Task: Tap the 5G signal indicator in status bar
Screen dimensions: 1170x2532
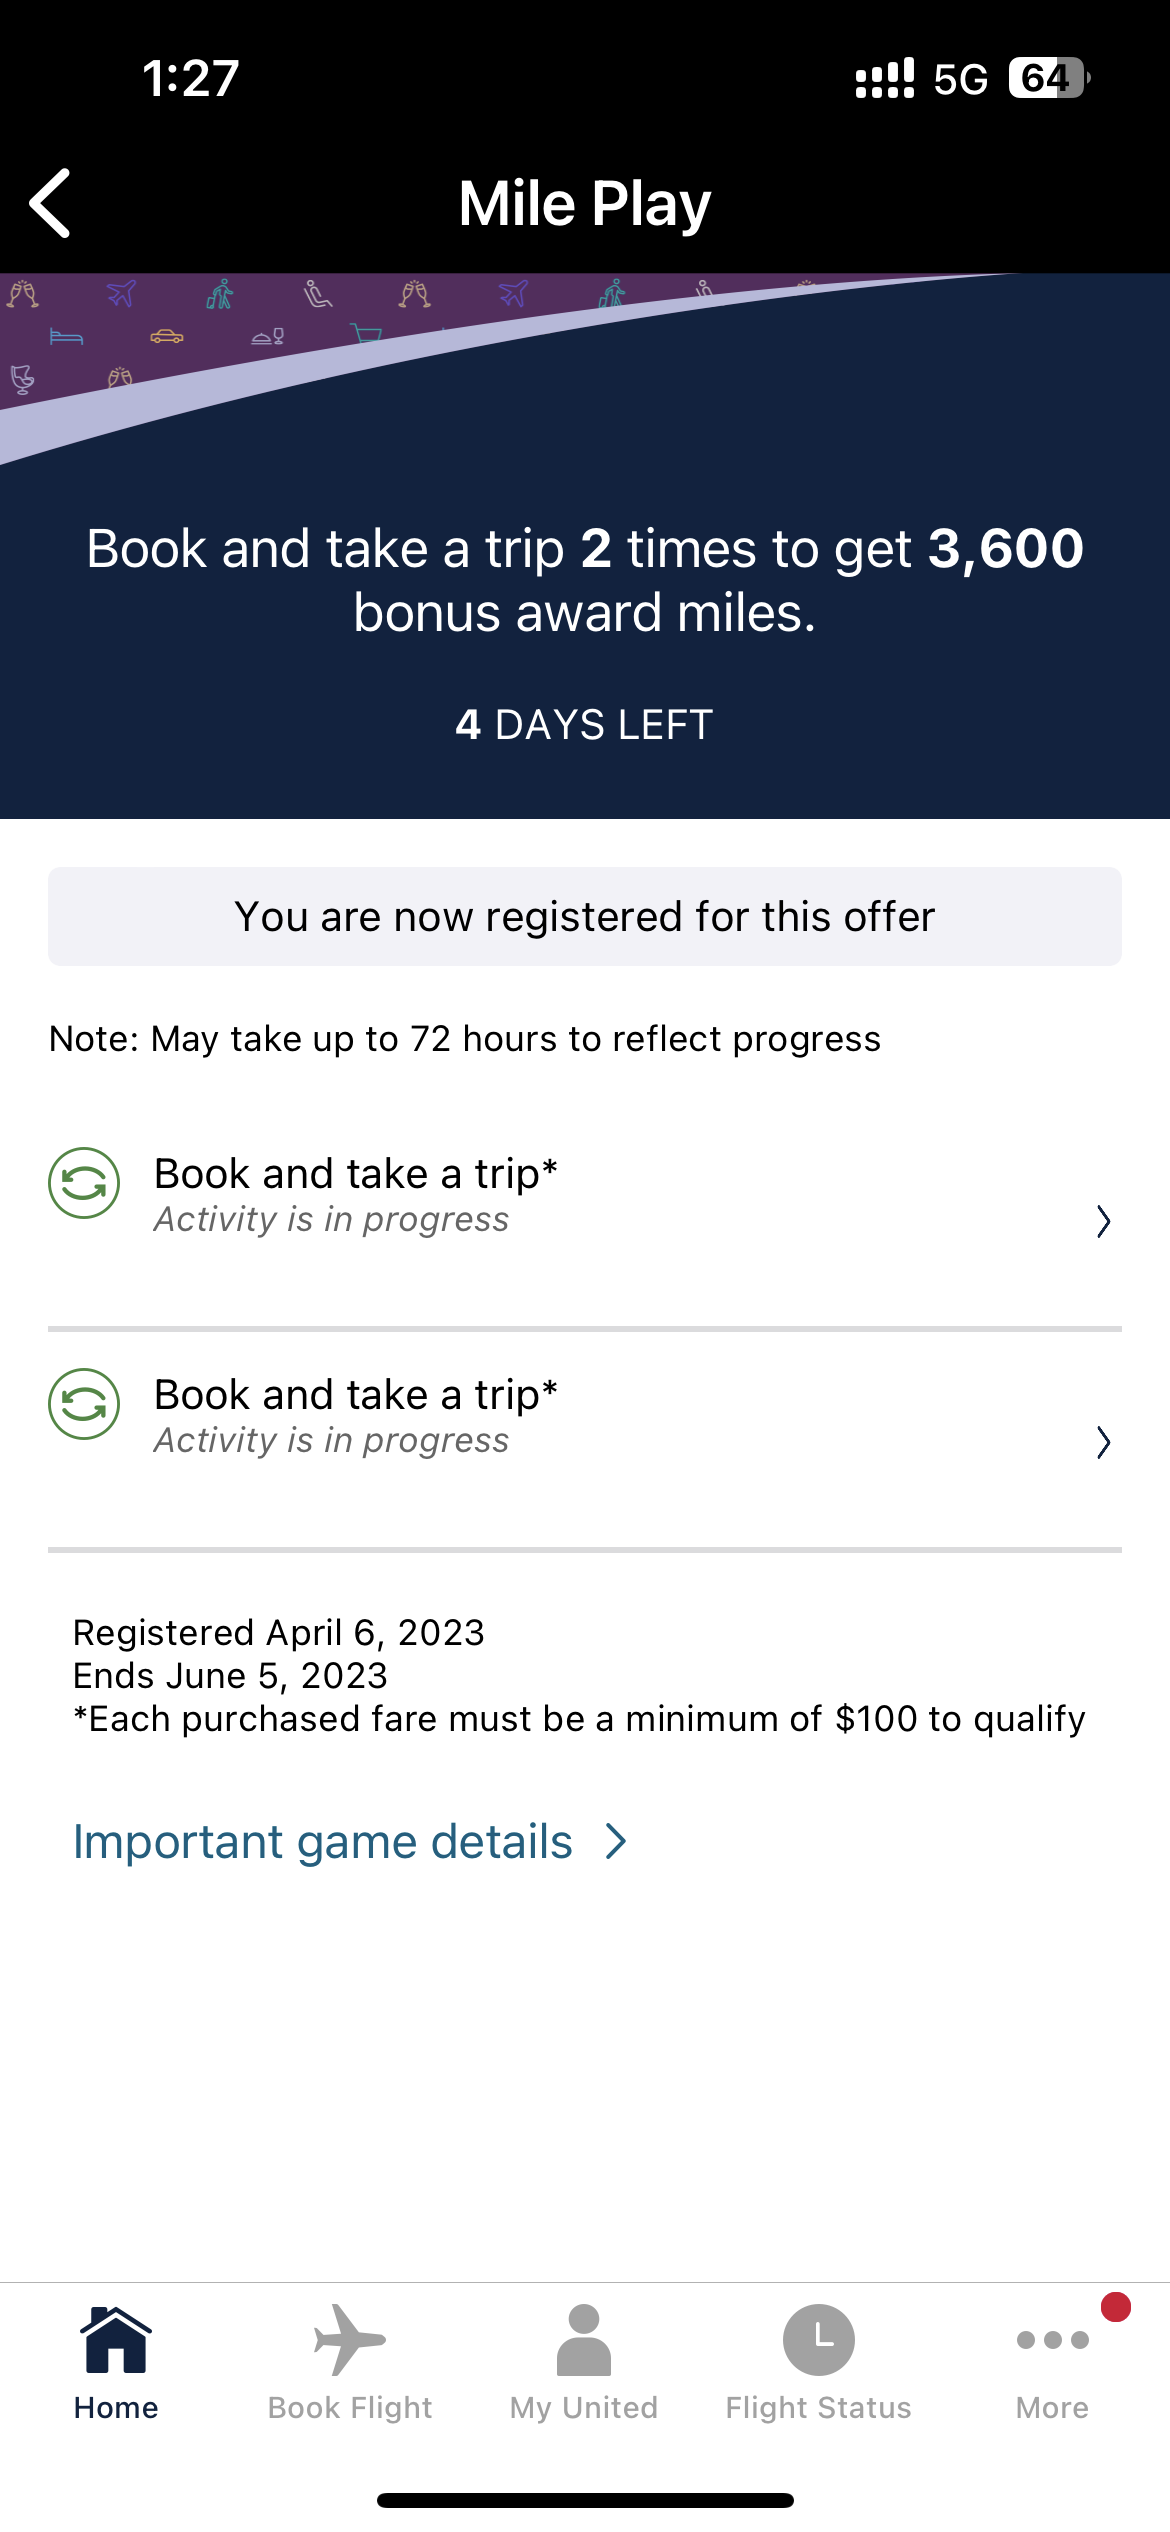Action: click(960, 79)
